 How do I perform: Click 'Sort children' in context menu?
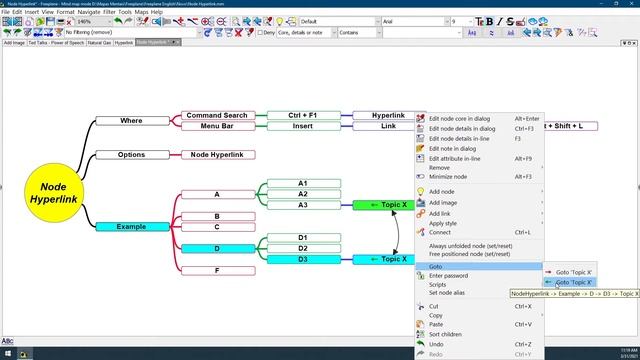(x=480, y=334)
